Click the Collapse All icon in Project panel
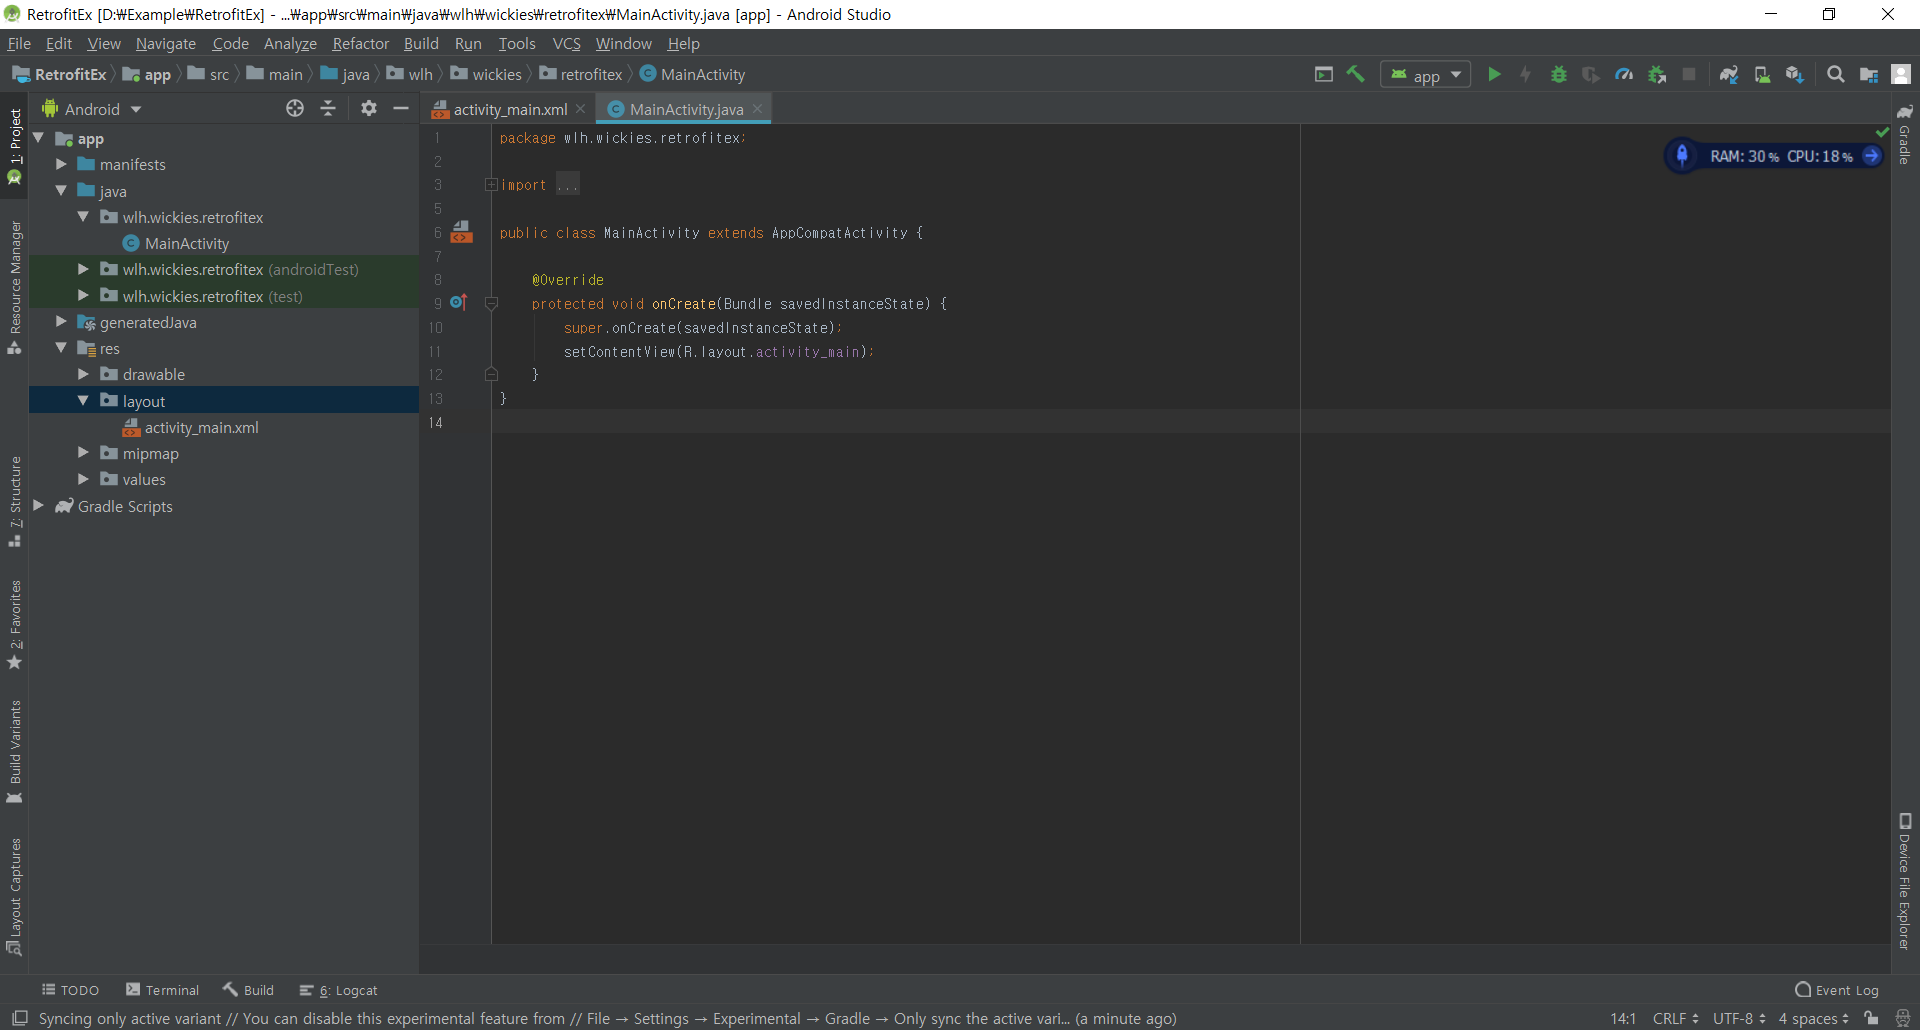The width and height of the screenshot is (1920, 1030). tap(328, 108)
